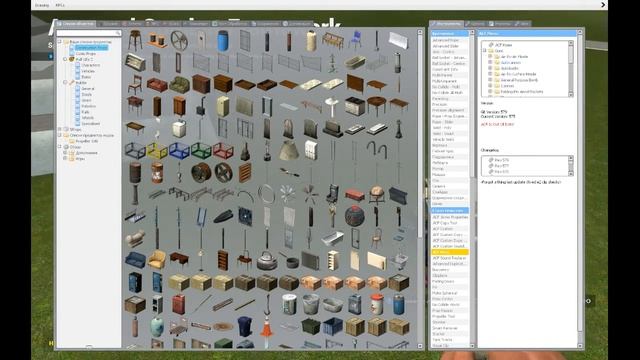The width and height of the screenshot is (640, 360).
Task: Select the spoked wheel prop icon
Action: [179, 40]
